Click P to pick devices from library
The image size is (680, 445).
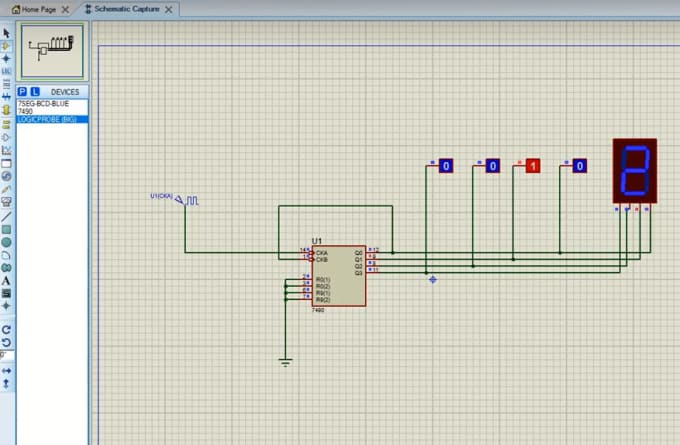pyautogui.click(x=22, y=92)
